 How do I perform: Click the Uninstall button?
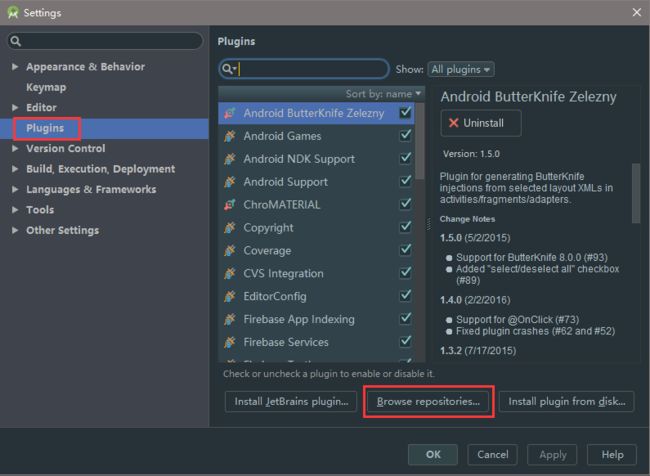pos(481,123)
